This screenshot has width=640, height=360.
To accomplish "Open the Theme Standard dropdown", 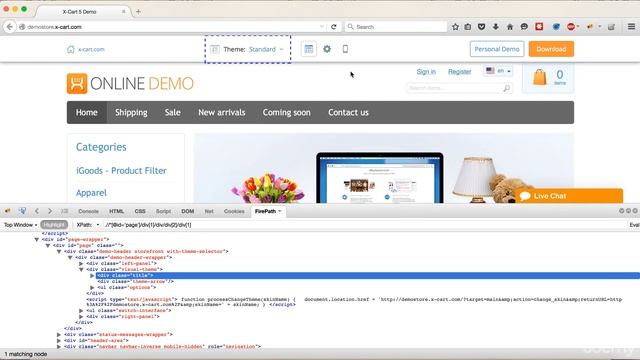I will click(248, 49).
